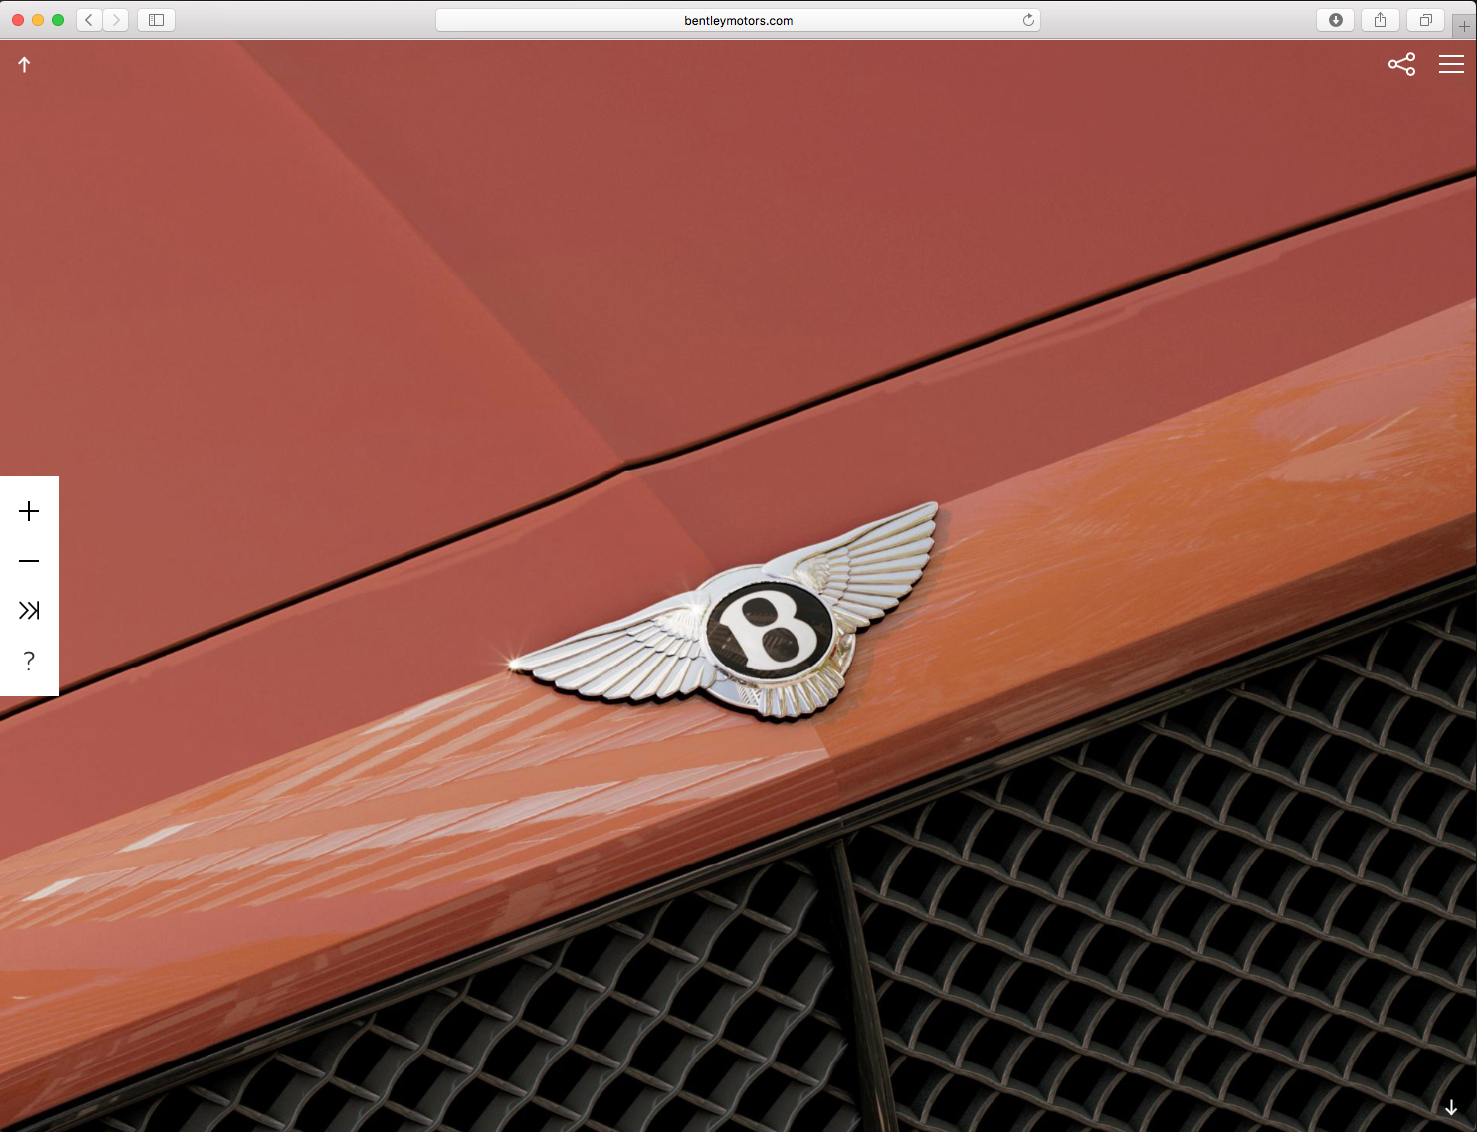Open the Safari share button
The height and width of the screenshot is (1132, 1477).
(1380, 20)
